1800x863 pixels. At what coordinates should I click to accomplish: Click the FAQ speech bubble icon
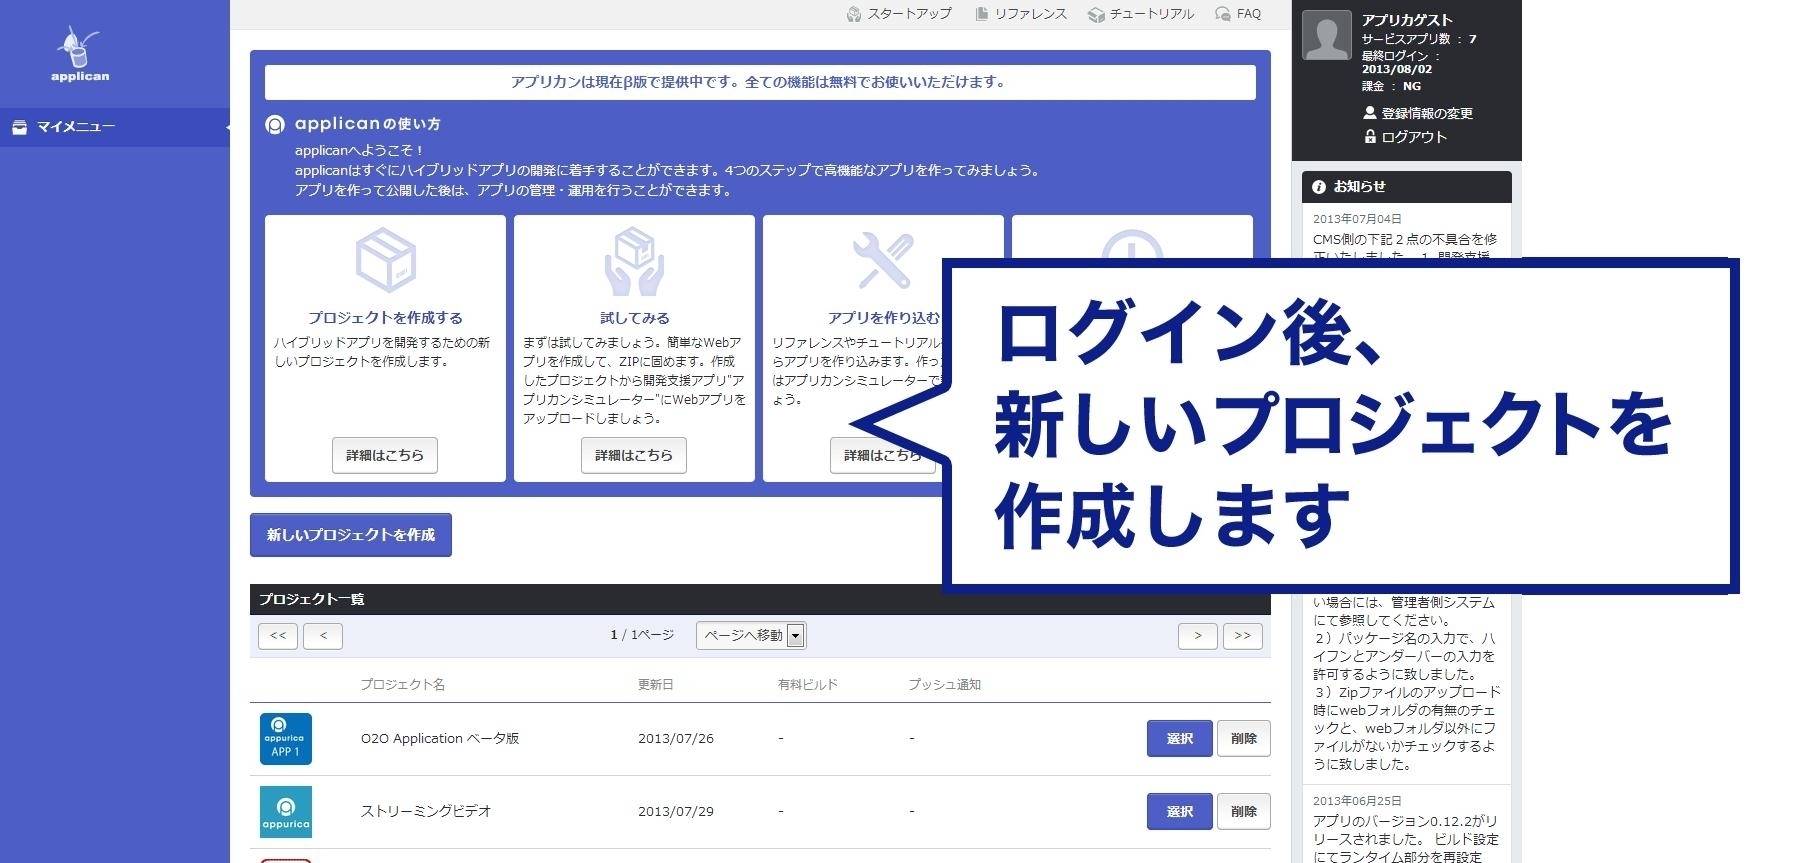[x=1222, y=14]
